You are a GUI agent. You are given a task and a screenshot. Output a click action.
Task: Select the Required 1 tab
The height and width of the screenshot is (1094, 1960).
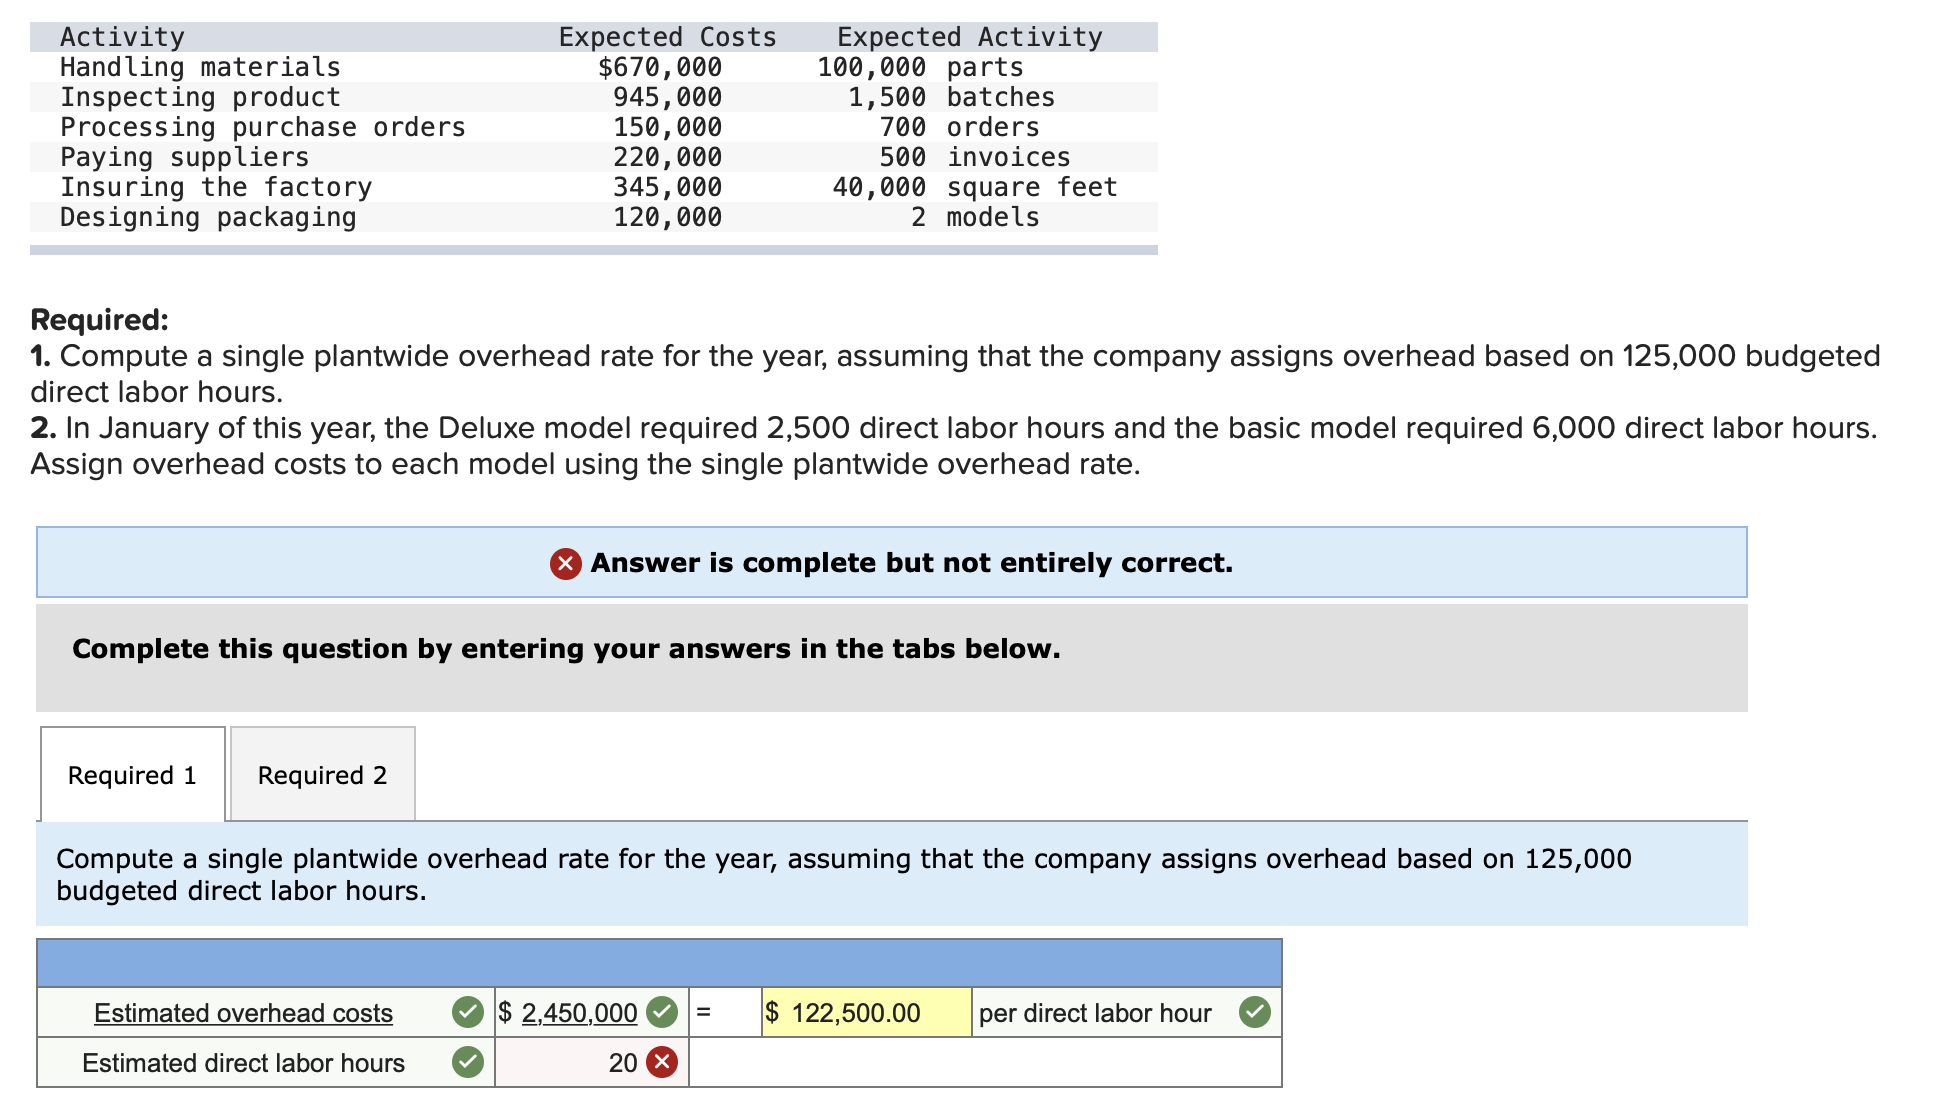coord(132,775)
